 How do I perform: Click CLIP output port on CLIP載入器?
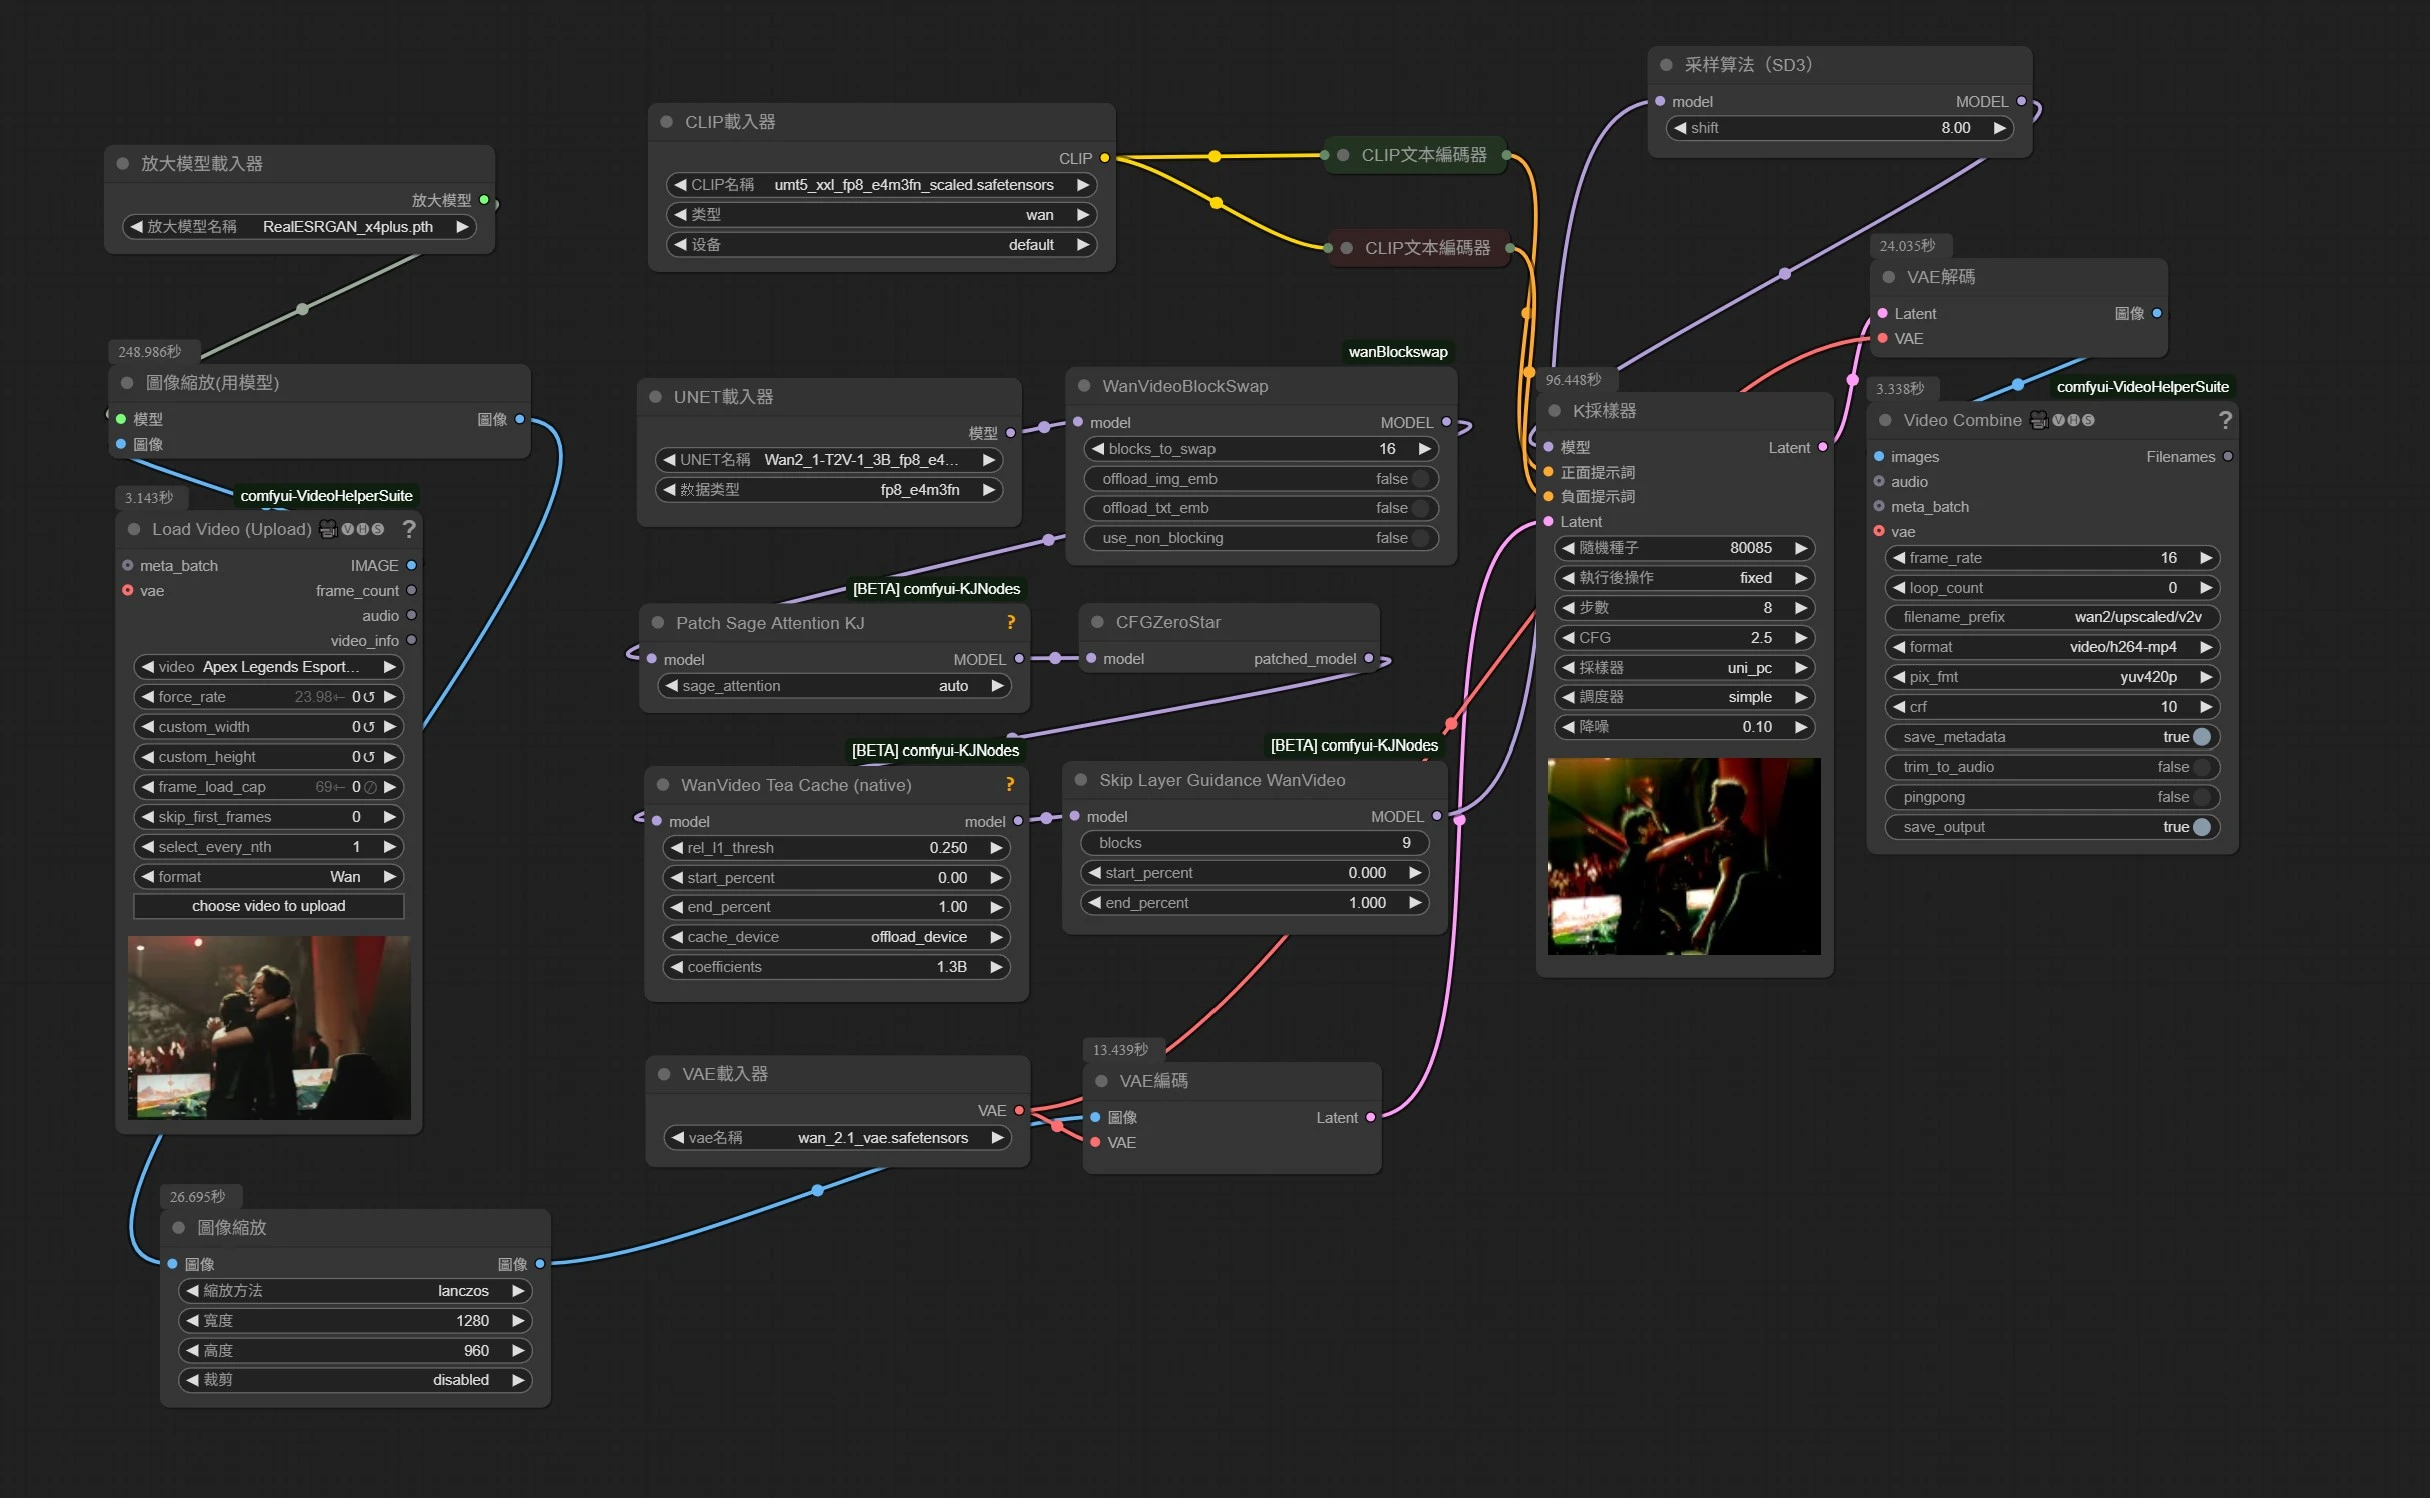pos(1104,158)
